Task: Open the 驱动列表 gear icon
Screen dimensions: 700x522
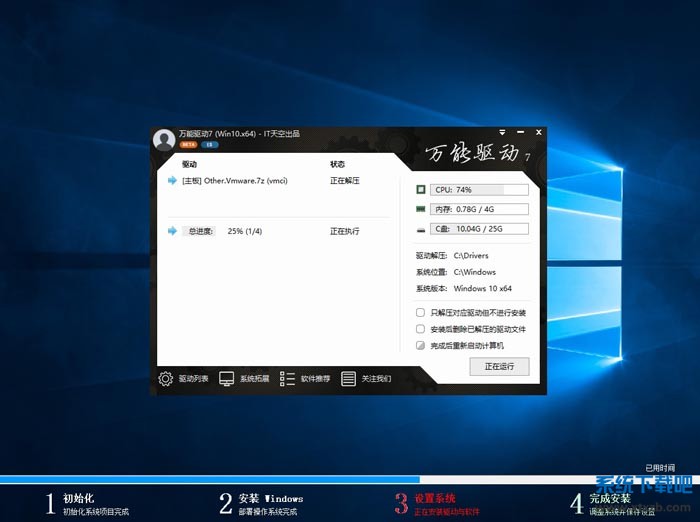Action: 166,379
